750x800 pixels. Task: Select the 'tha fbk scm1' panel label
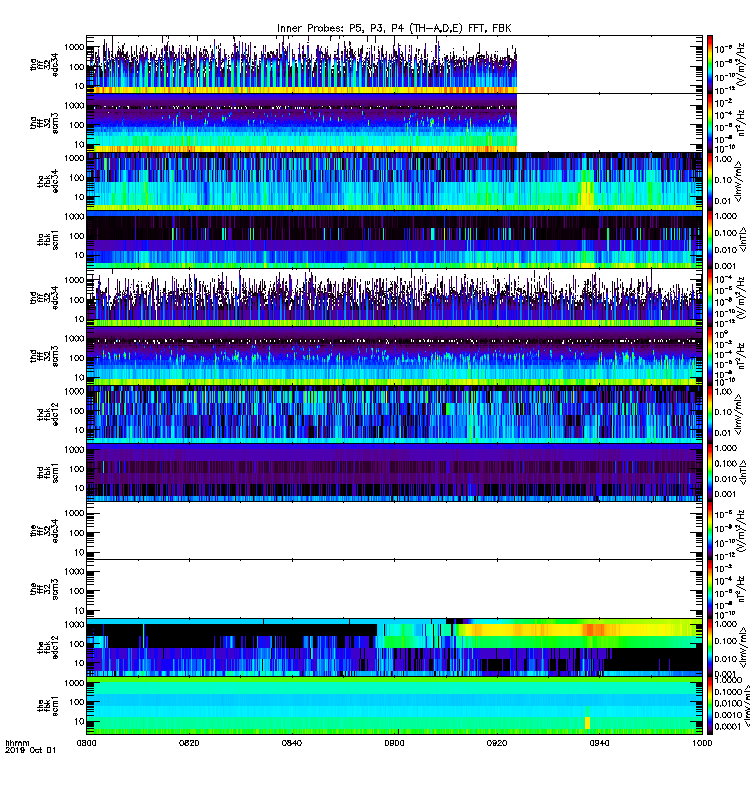48,240
